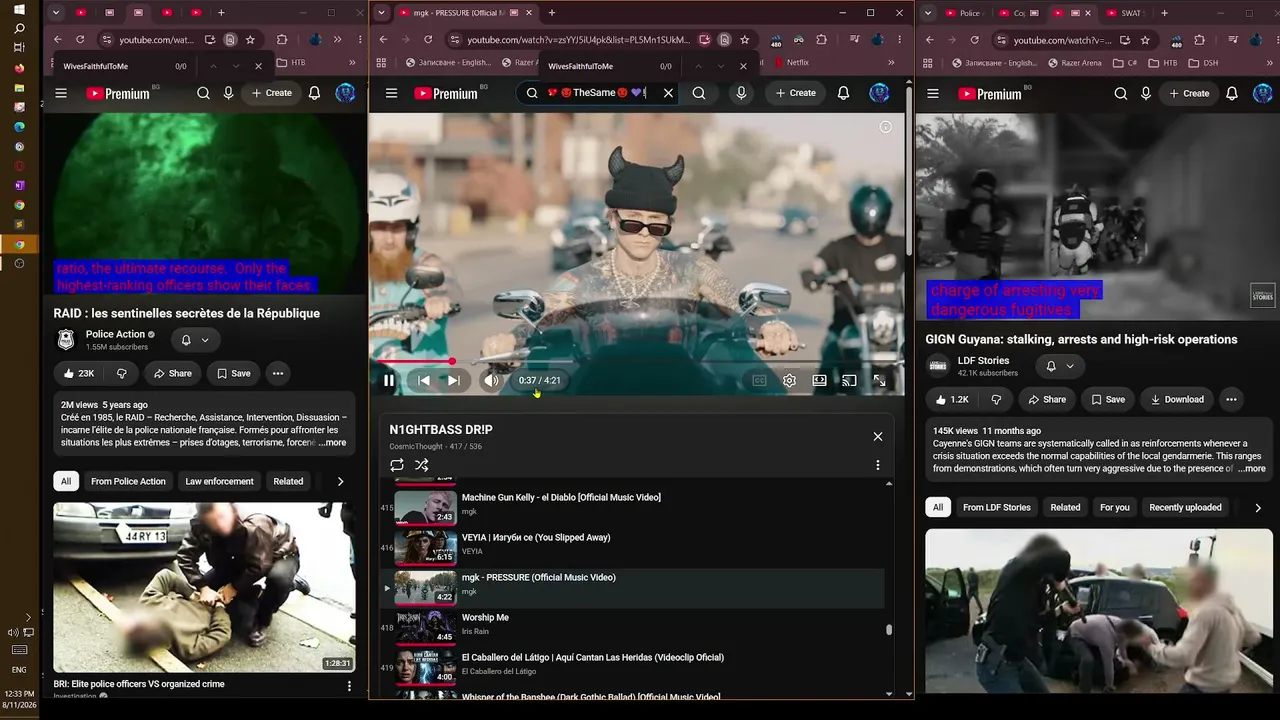This screenshot has width=1280, height=720.
Task: Bookmark the page in middle browser window
Action: [745, 40]
